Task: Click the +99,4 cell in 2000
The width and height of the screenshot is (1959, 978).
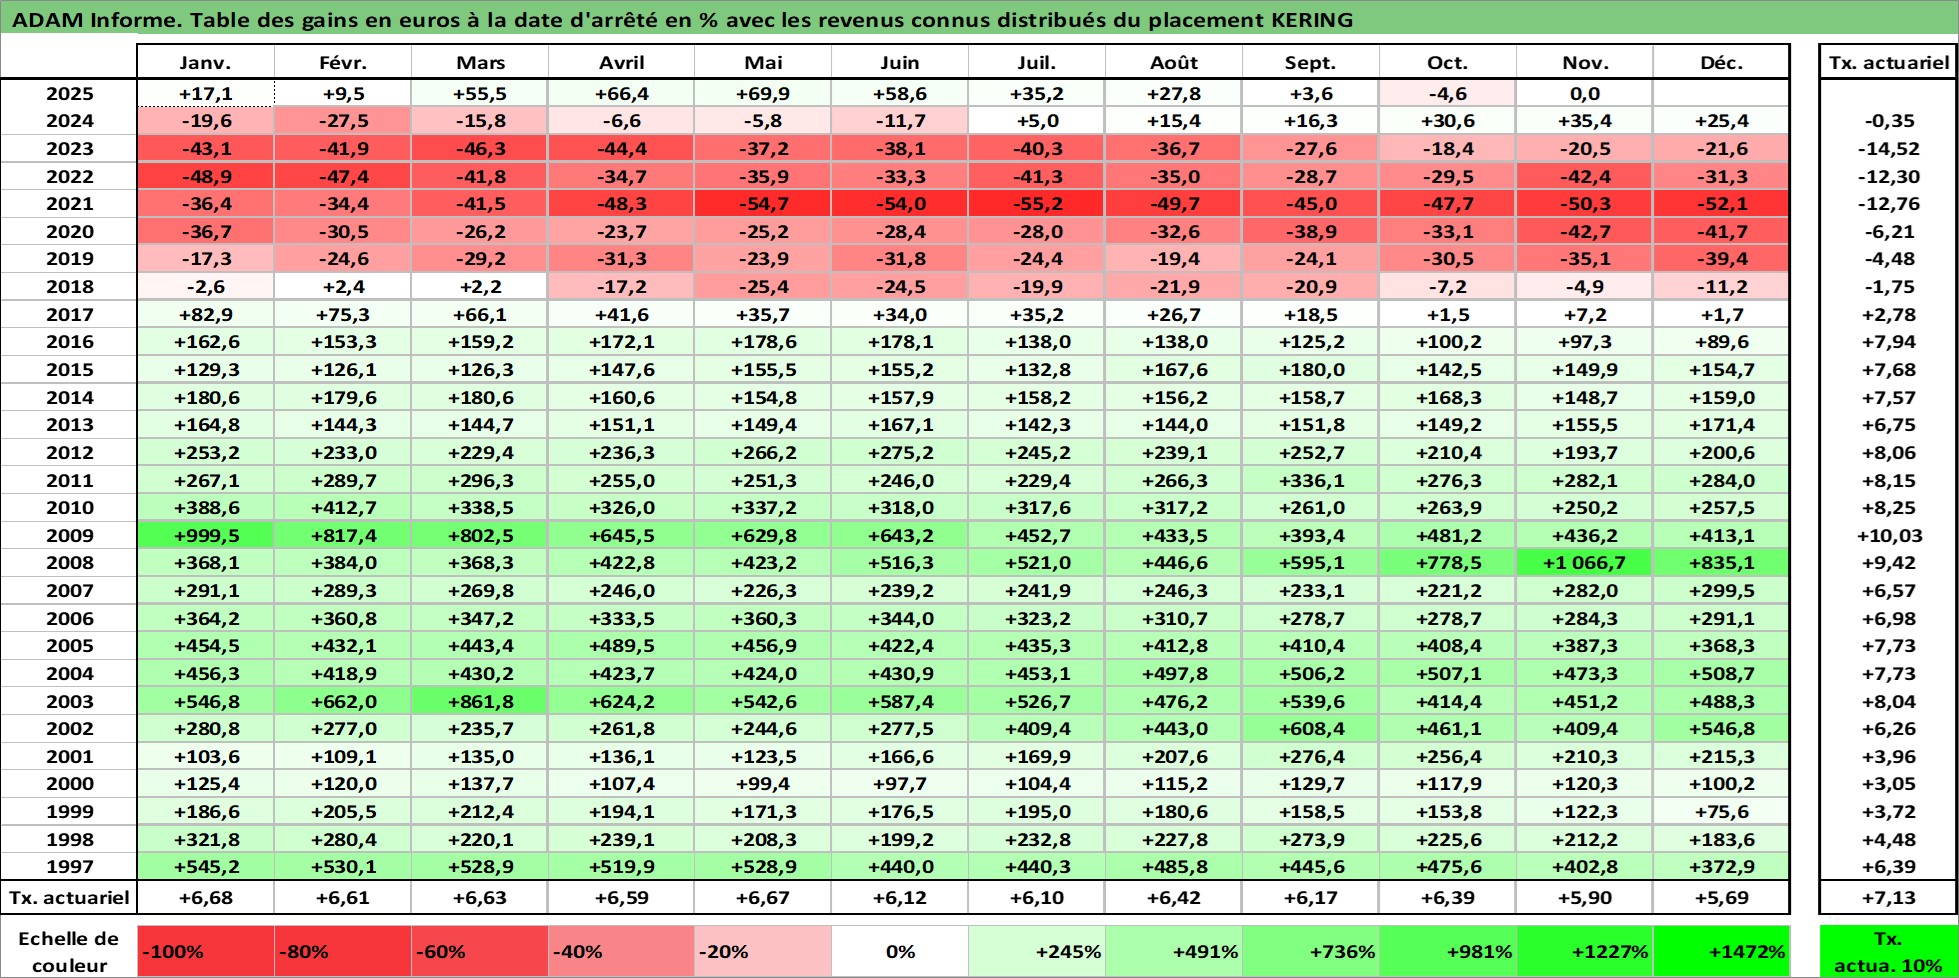Action: [763, 783]
